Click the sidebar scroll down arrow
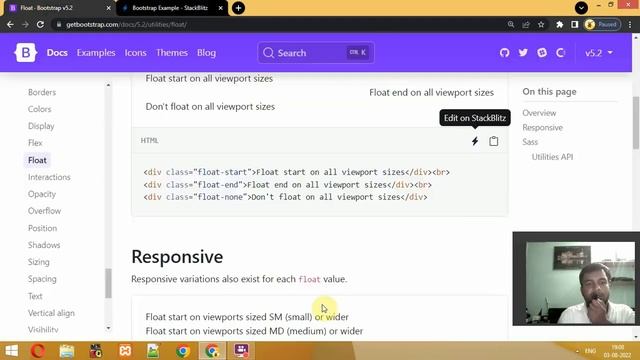Screen dimensions: 640x360 tap(108, 328)
